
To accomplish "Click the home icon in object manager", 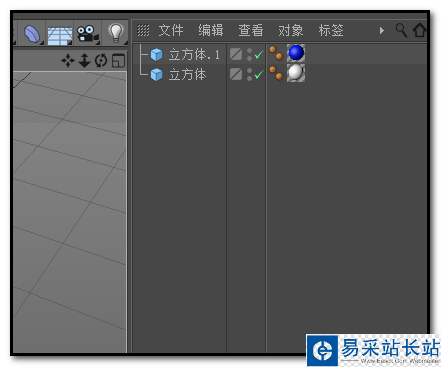I will point(419,30).
